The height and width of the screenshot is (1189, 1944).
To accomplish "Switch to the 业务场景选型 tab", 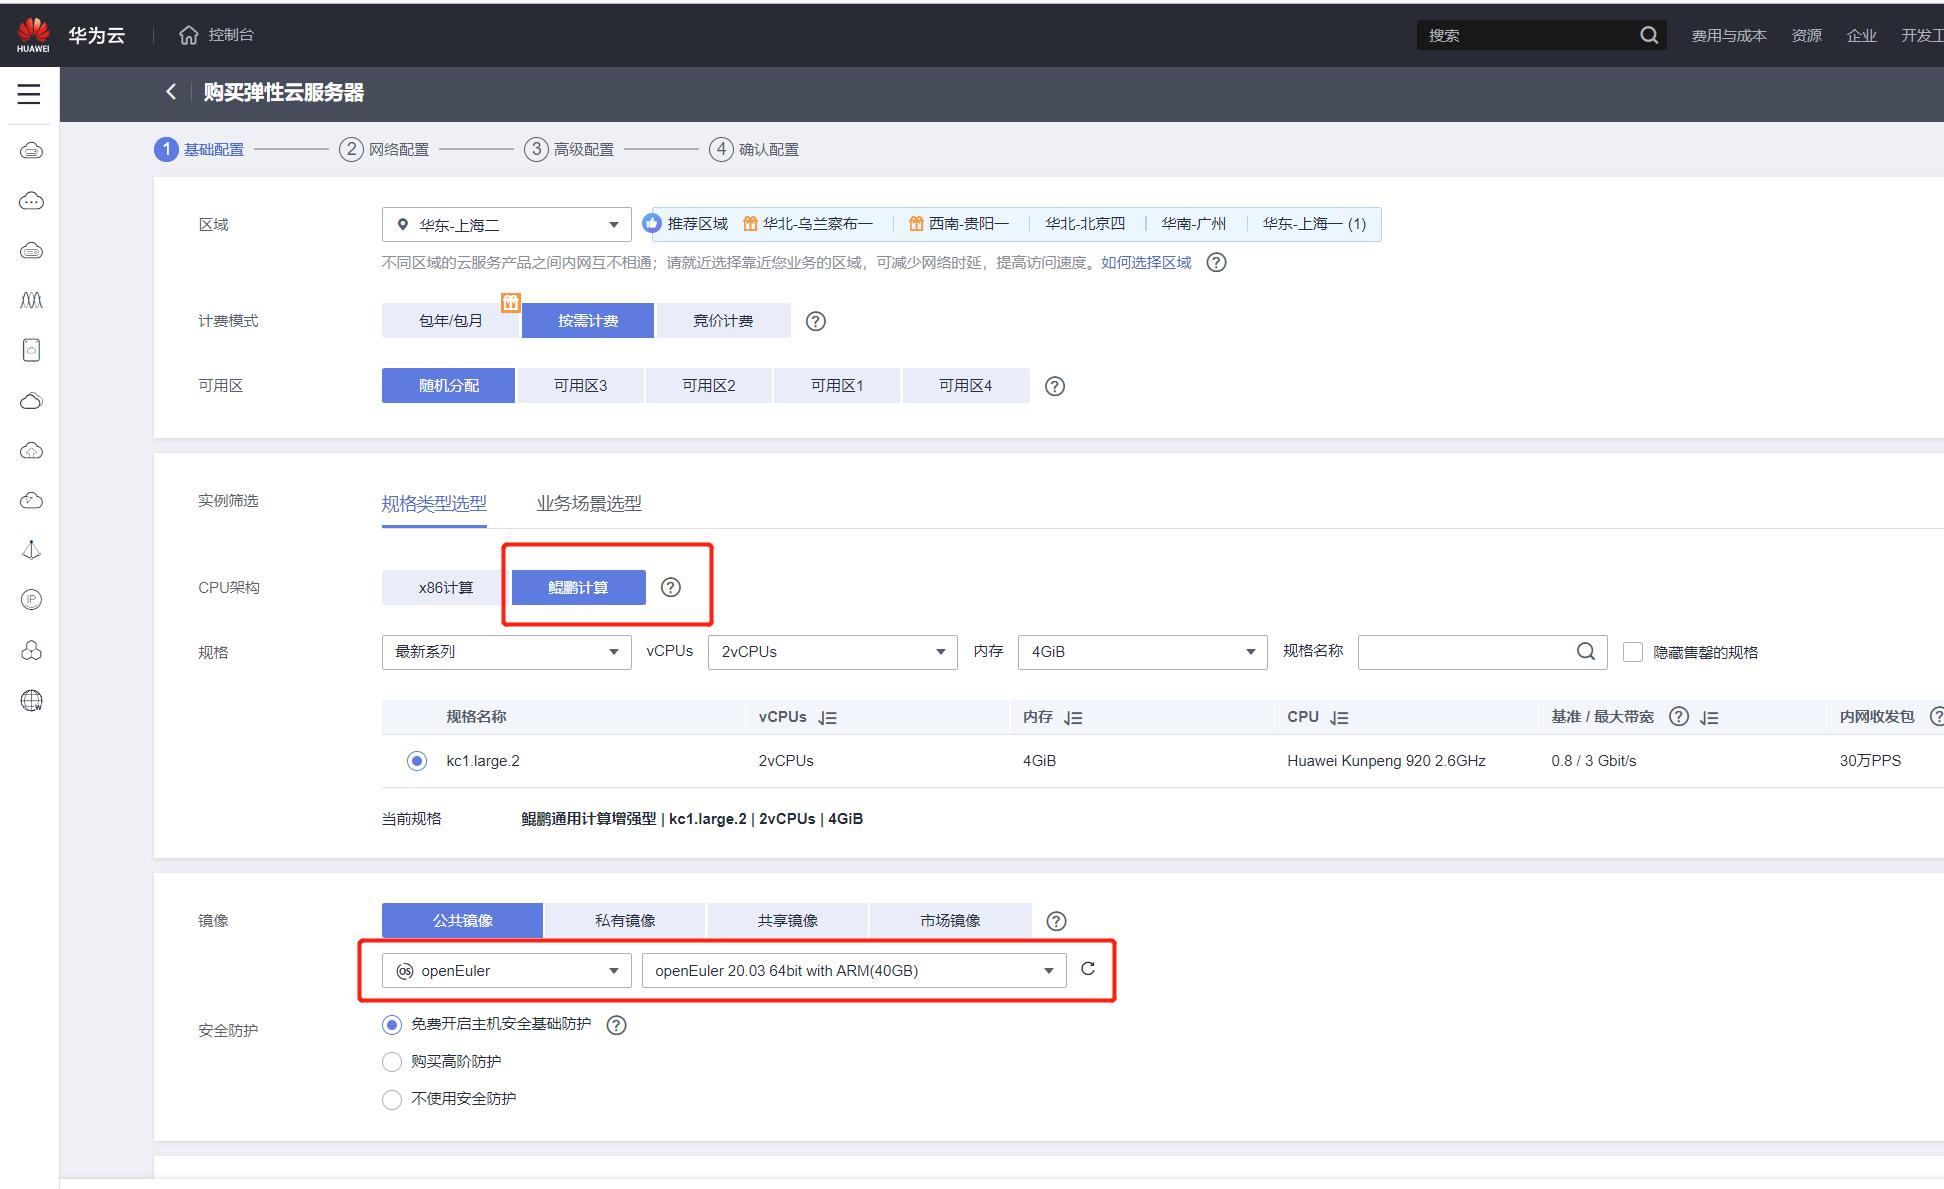I will point(588,504).
